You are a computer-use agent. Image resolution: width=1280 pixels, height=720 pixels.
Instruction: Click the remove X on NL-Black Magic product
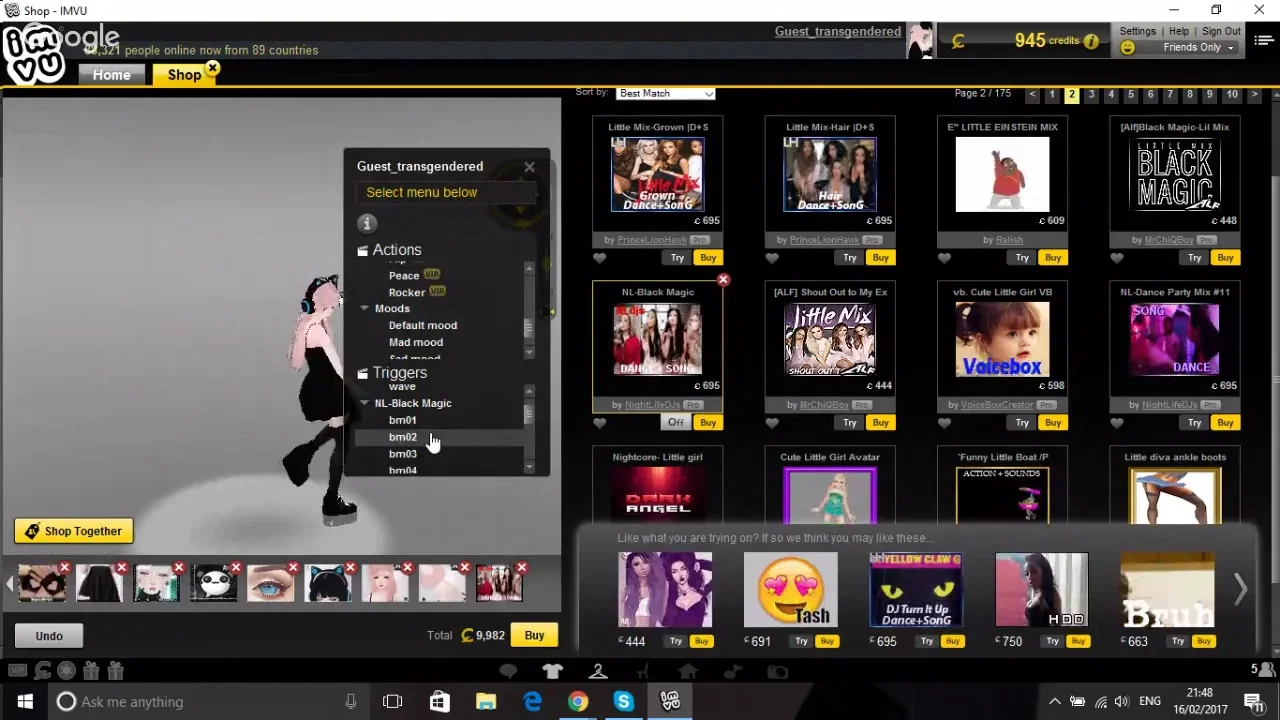pyautogui.click(x=723, y=281)
